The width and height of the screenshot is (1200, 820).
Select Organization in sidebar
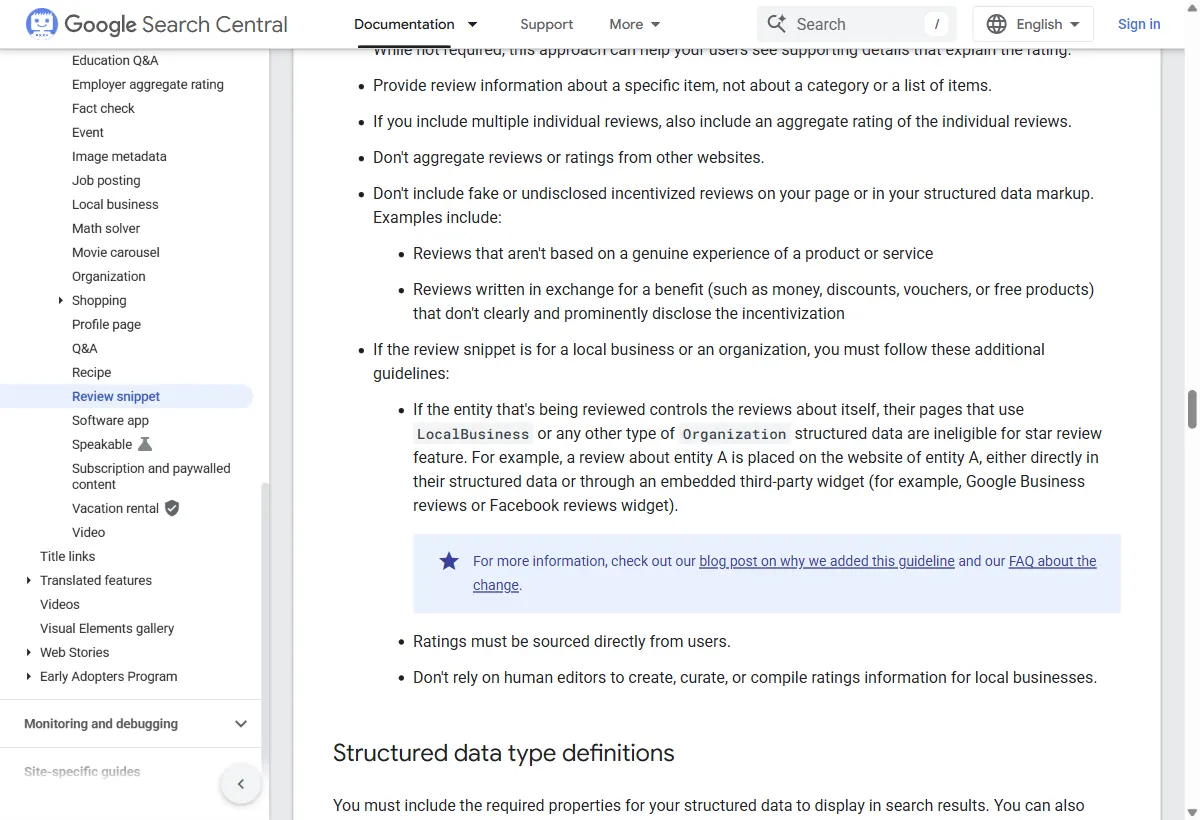tap(109, 276)
